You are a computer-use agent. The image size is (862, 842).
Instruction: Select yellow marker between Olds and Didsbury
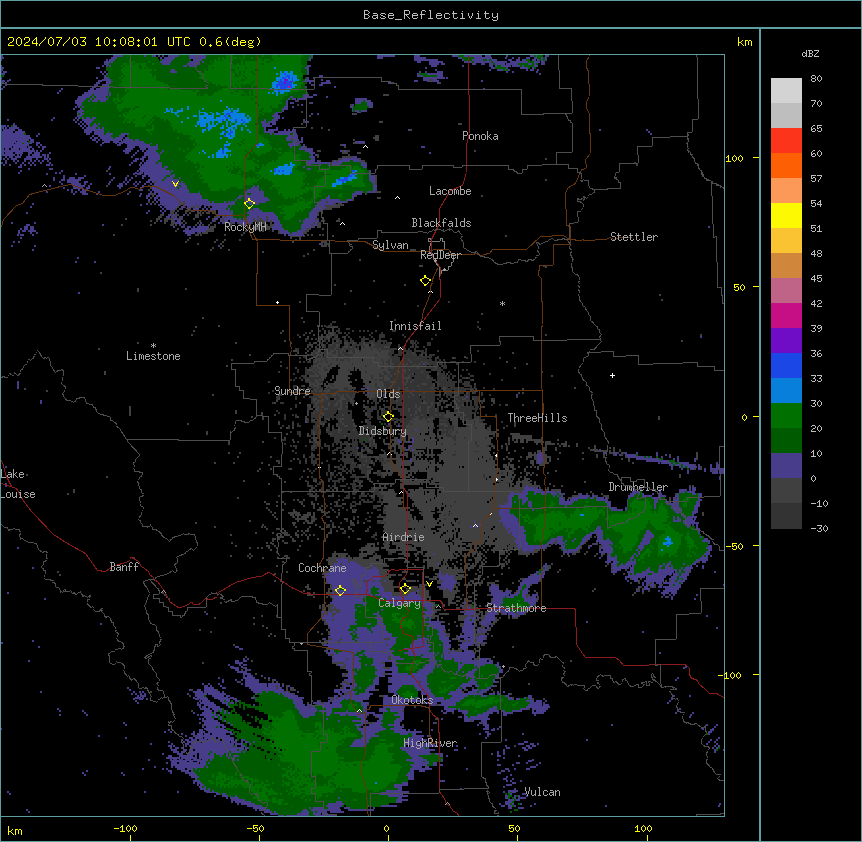pos(388,416)
